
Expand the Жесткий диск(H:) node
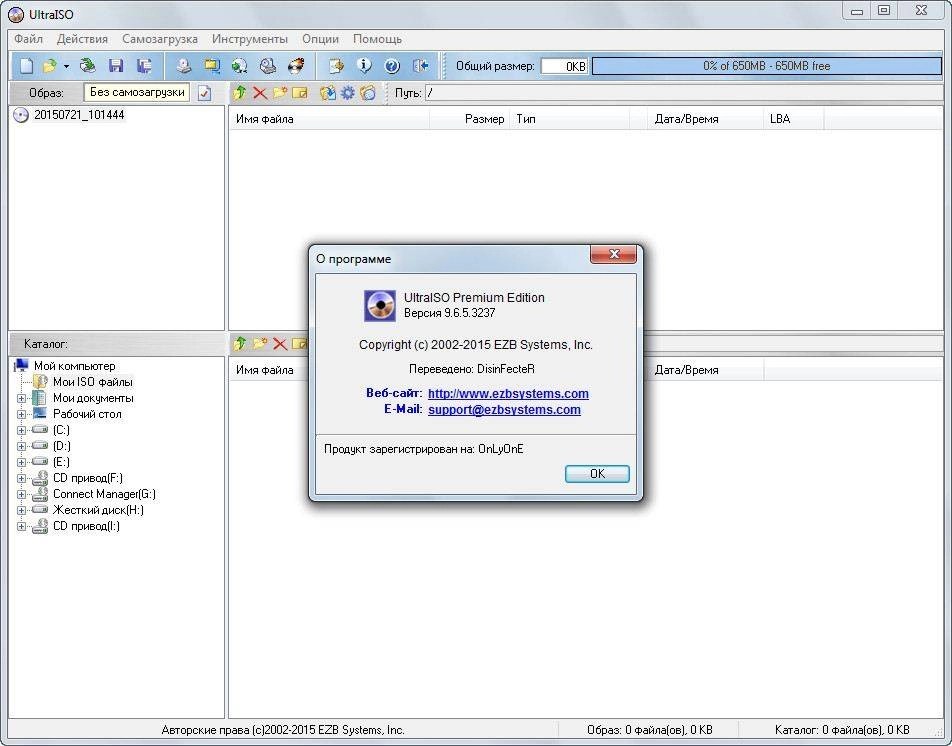click(21, 510)
